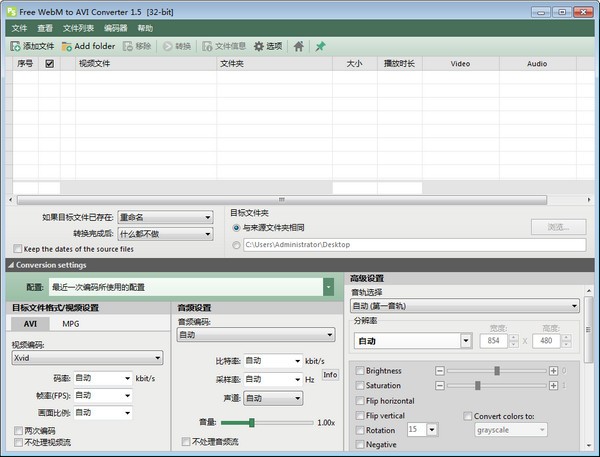
Task: Click the minus icon beside Saturation slider
Action: pyautogui.click(x=440, y=385)
